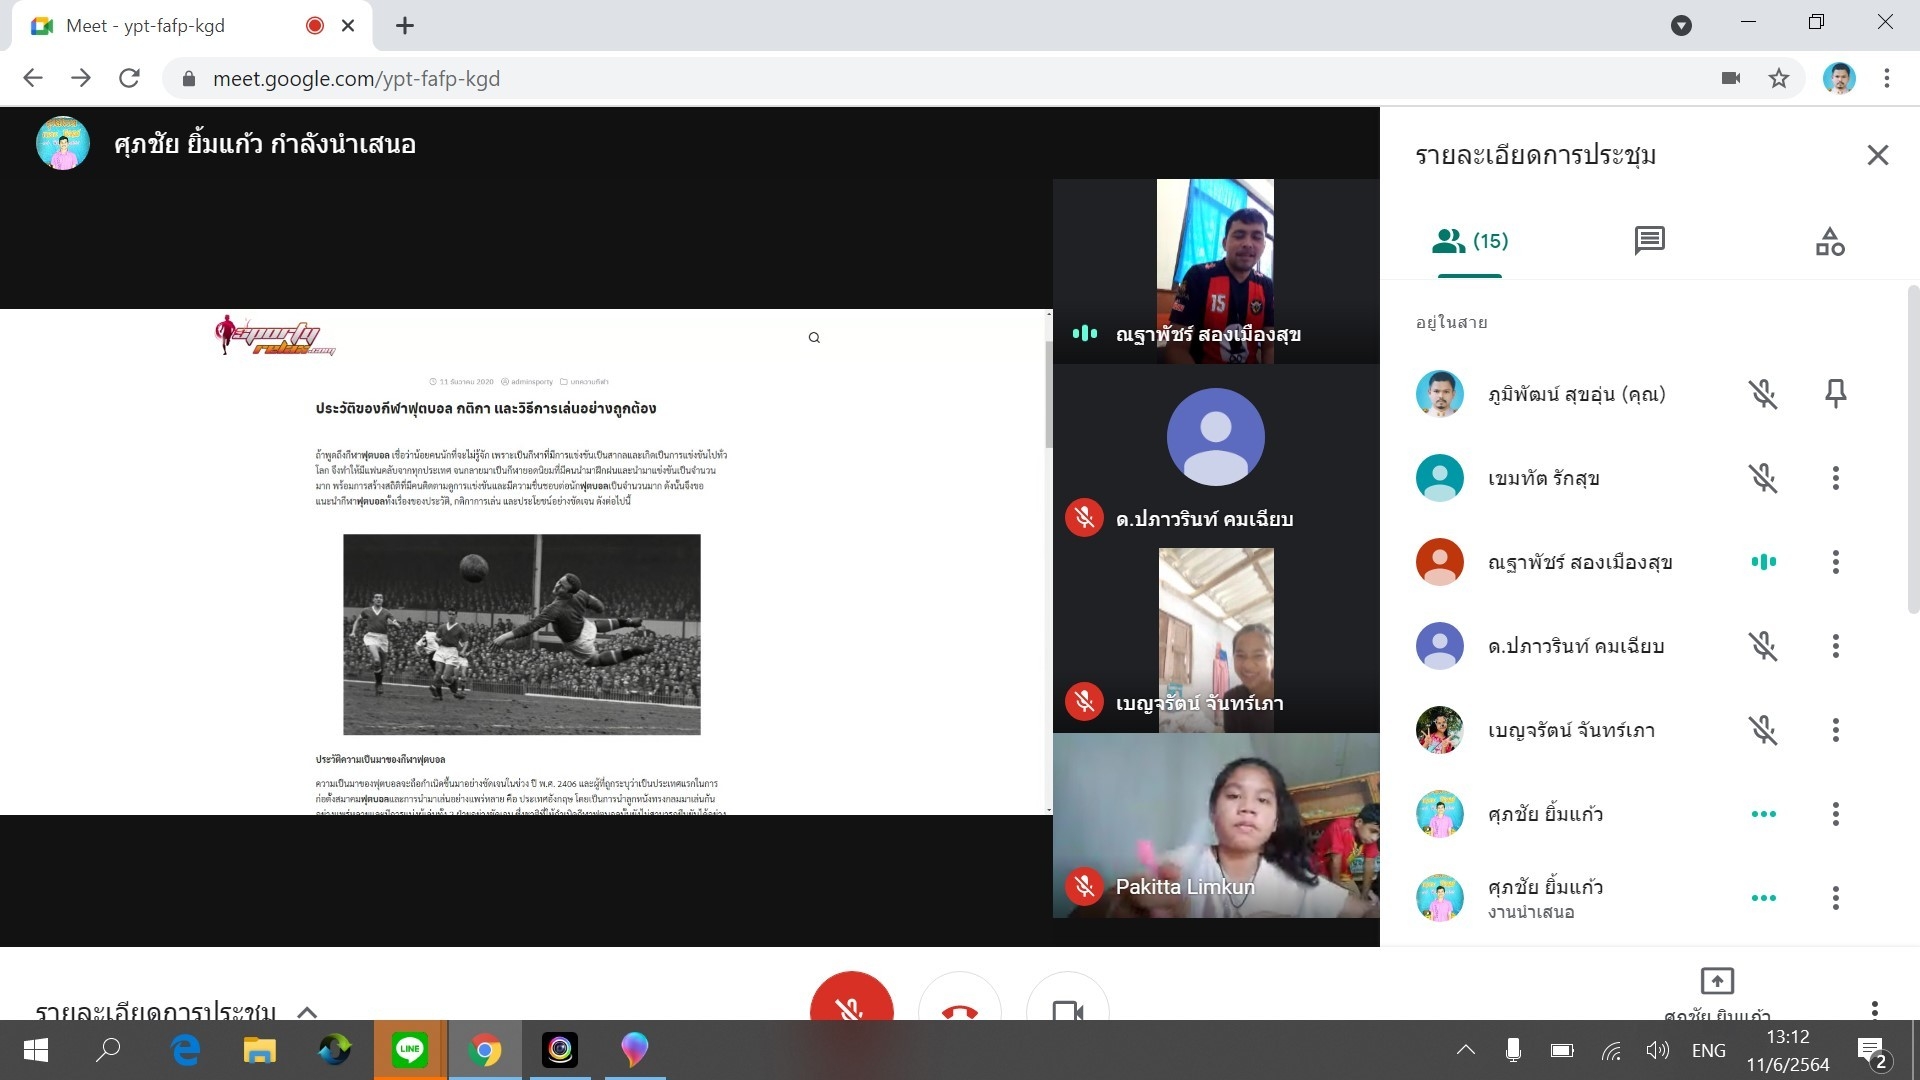
Task: Switch to the activities shapes tab
Action: pos(1829,241)
